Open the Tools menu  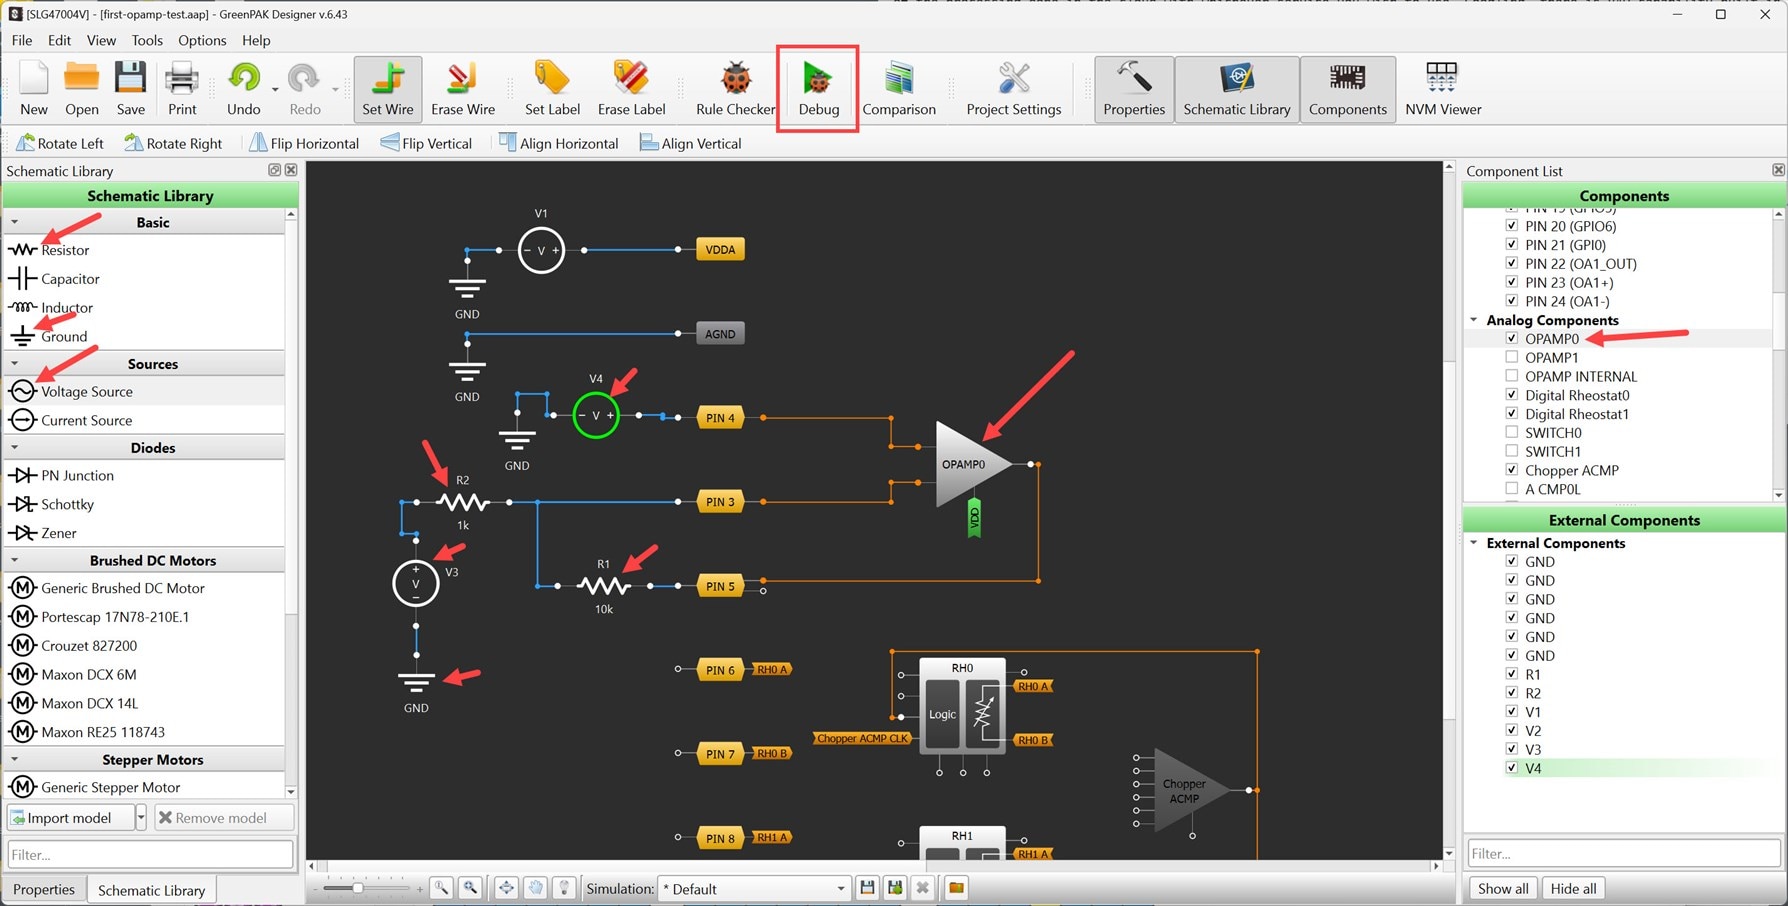[x=147, y=40]
